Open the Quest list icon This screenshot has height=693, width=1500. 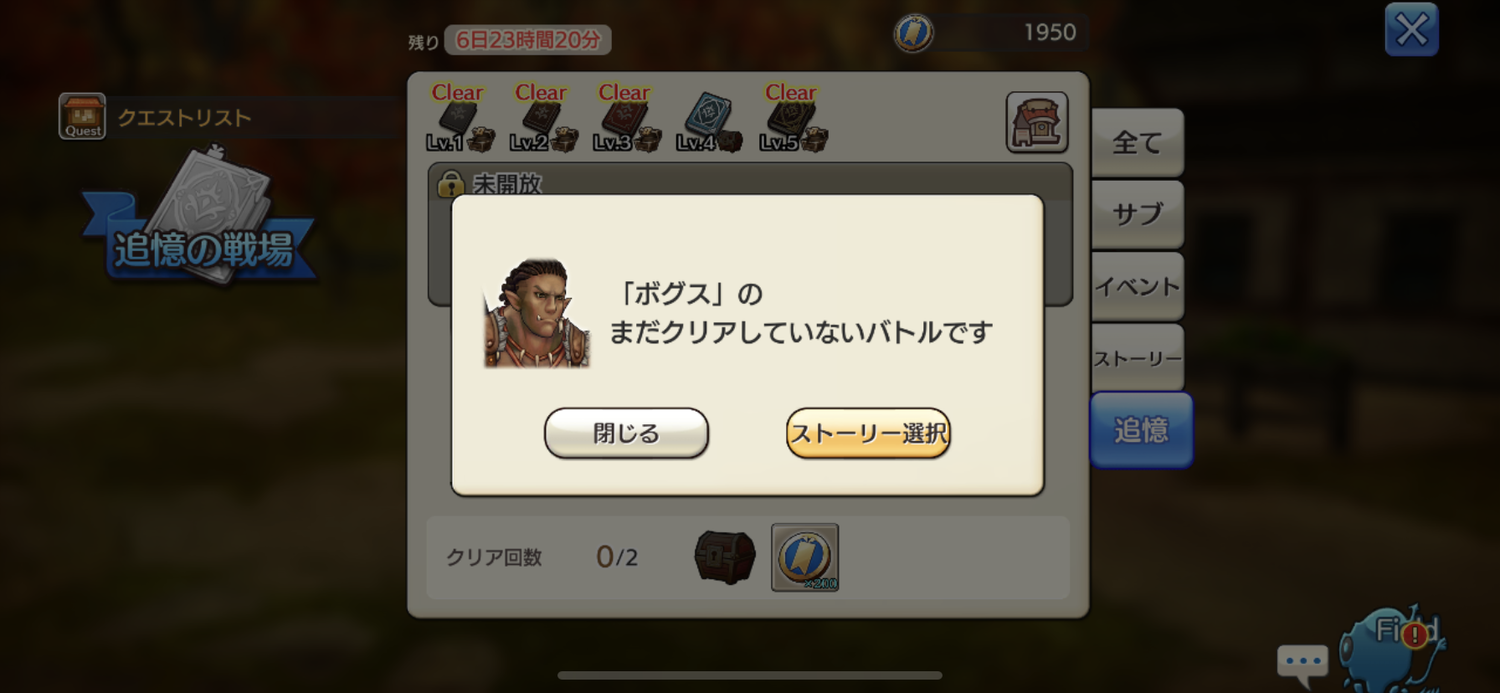point(82,117)
